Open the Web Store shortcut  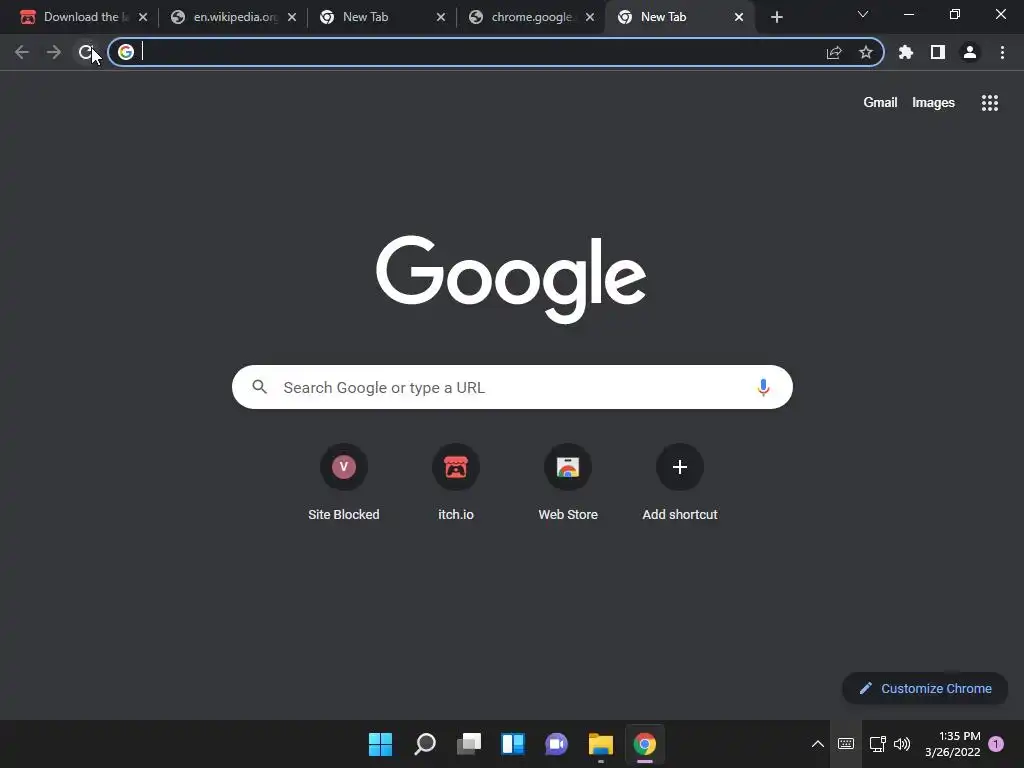tap(568, 483)
